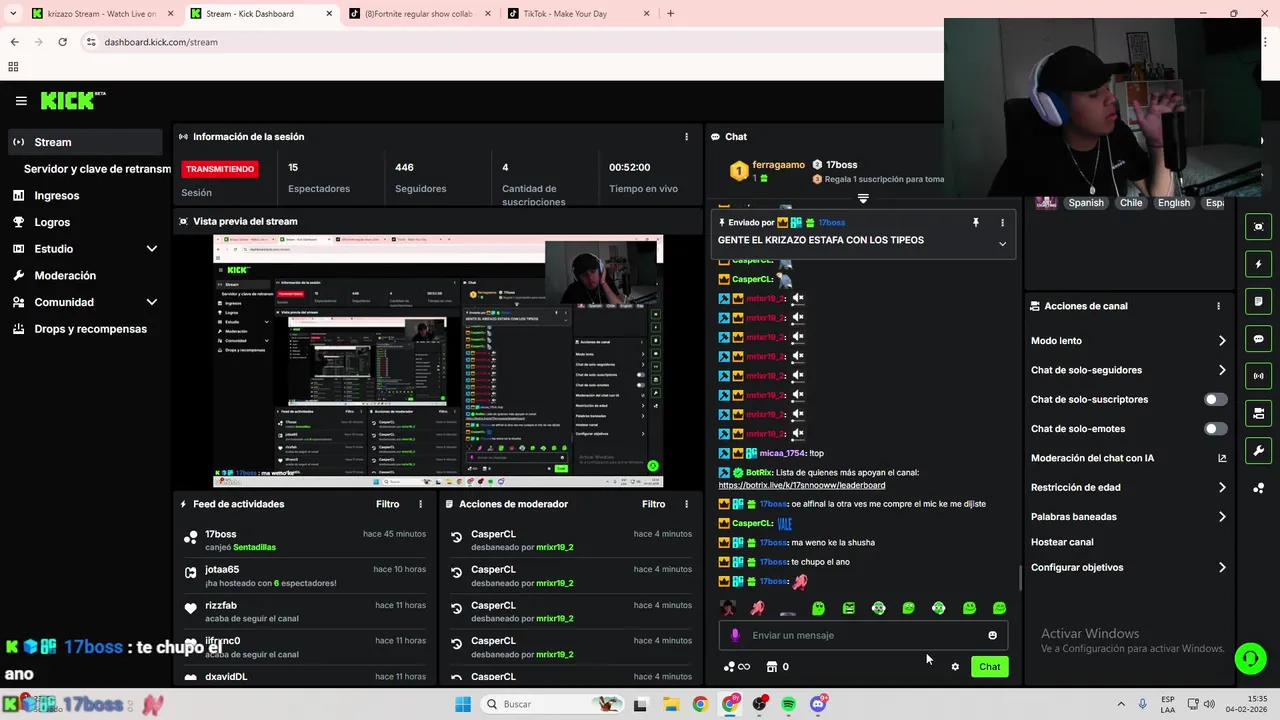Open chat settings gear

click(x=955, y=667)
